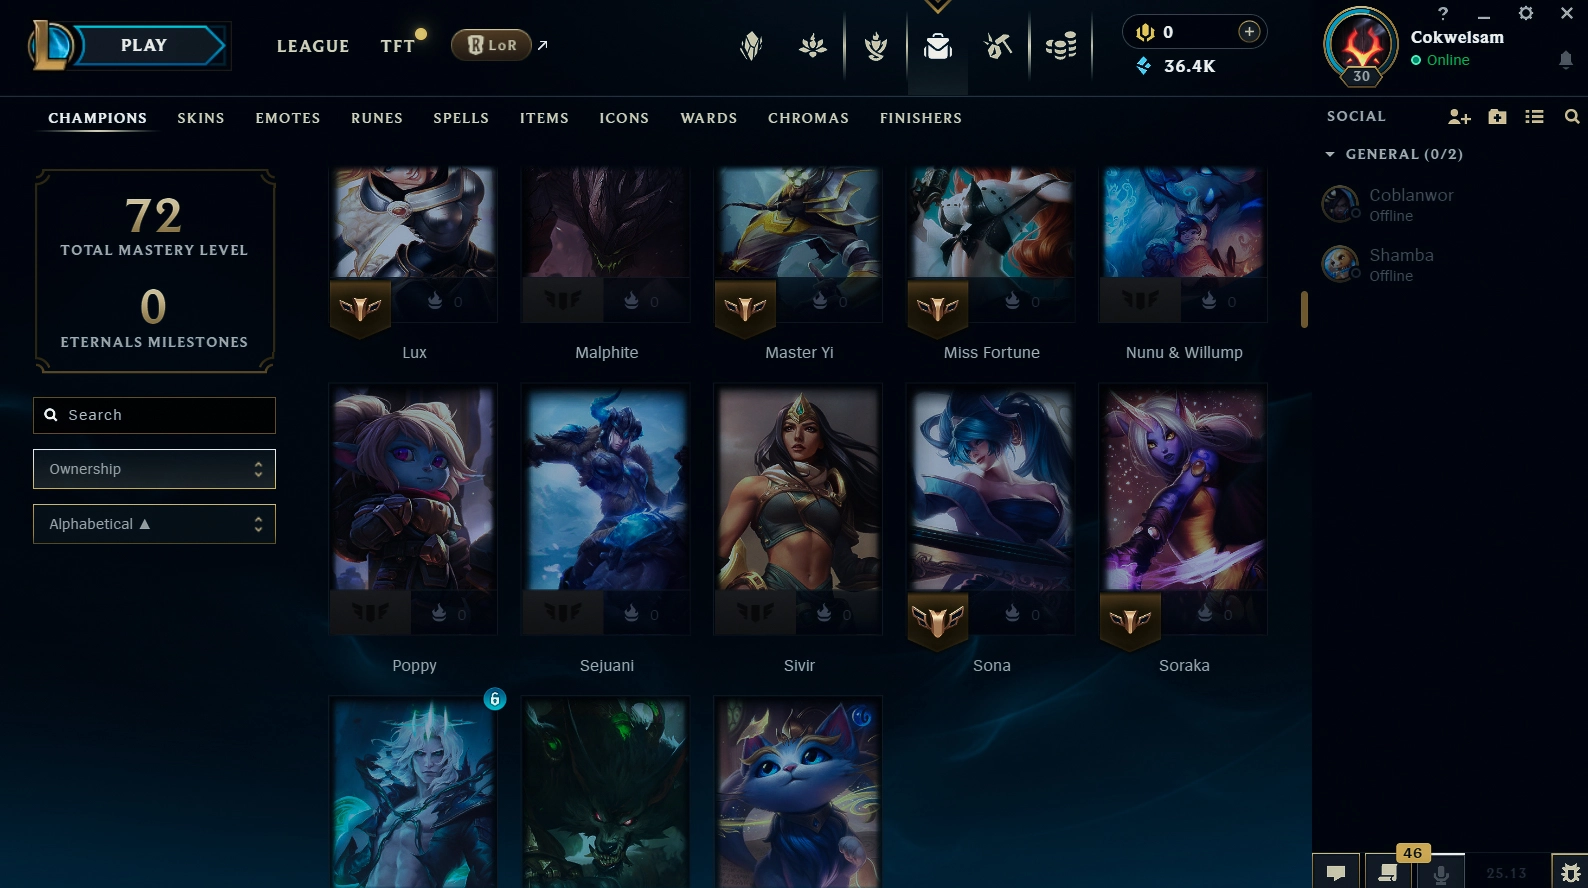This screenshot has height=888, width=1588.
Task: Open the Collection backpack icon
Action: pyautogui.click(x=937, y=46)
